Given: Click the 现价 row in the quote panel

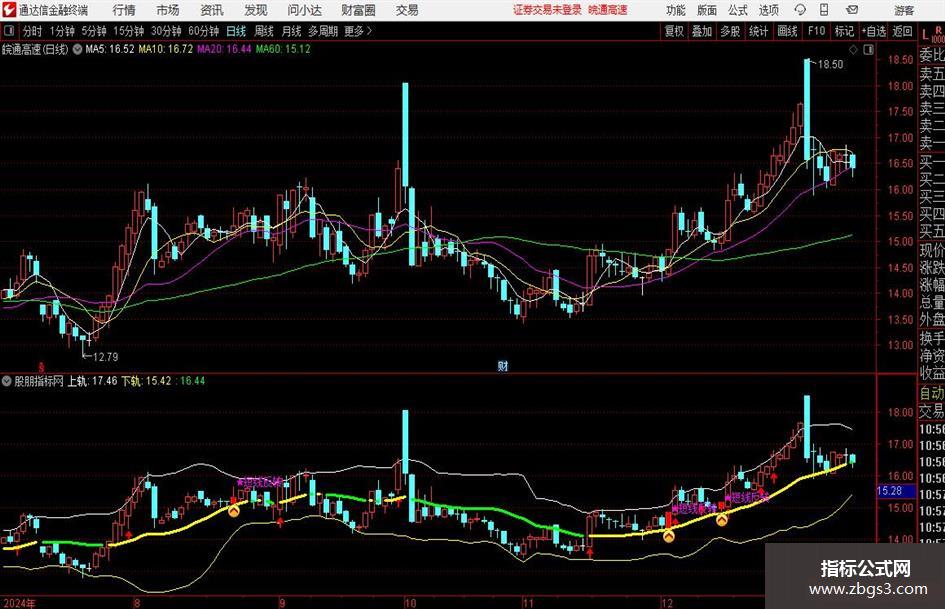Looking at the screenshot, I should [932, 250].
